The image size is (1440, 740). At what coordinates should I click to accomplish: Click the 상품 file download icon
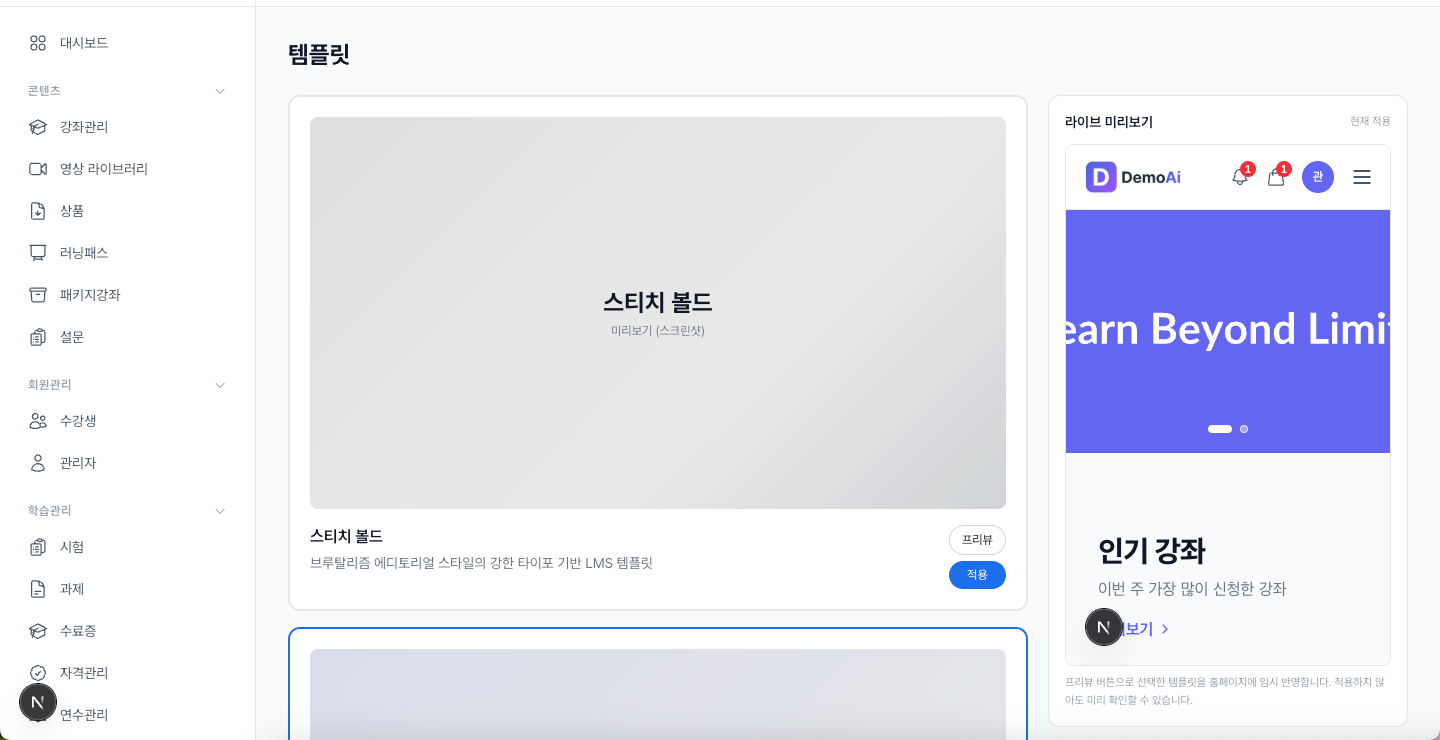38,211
